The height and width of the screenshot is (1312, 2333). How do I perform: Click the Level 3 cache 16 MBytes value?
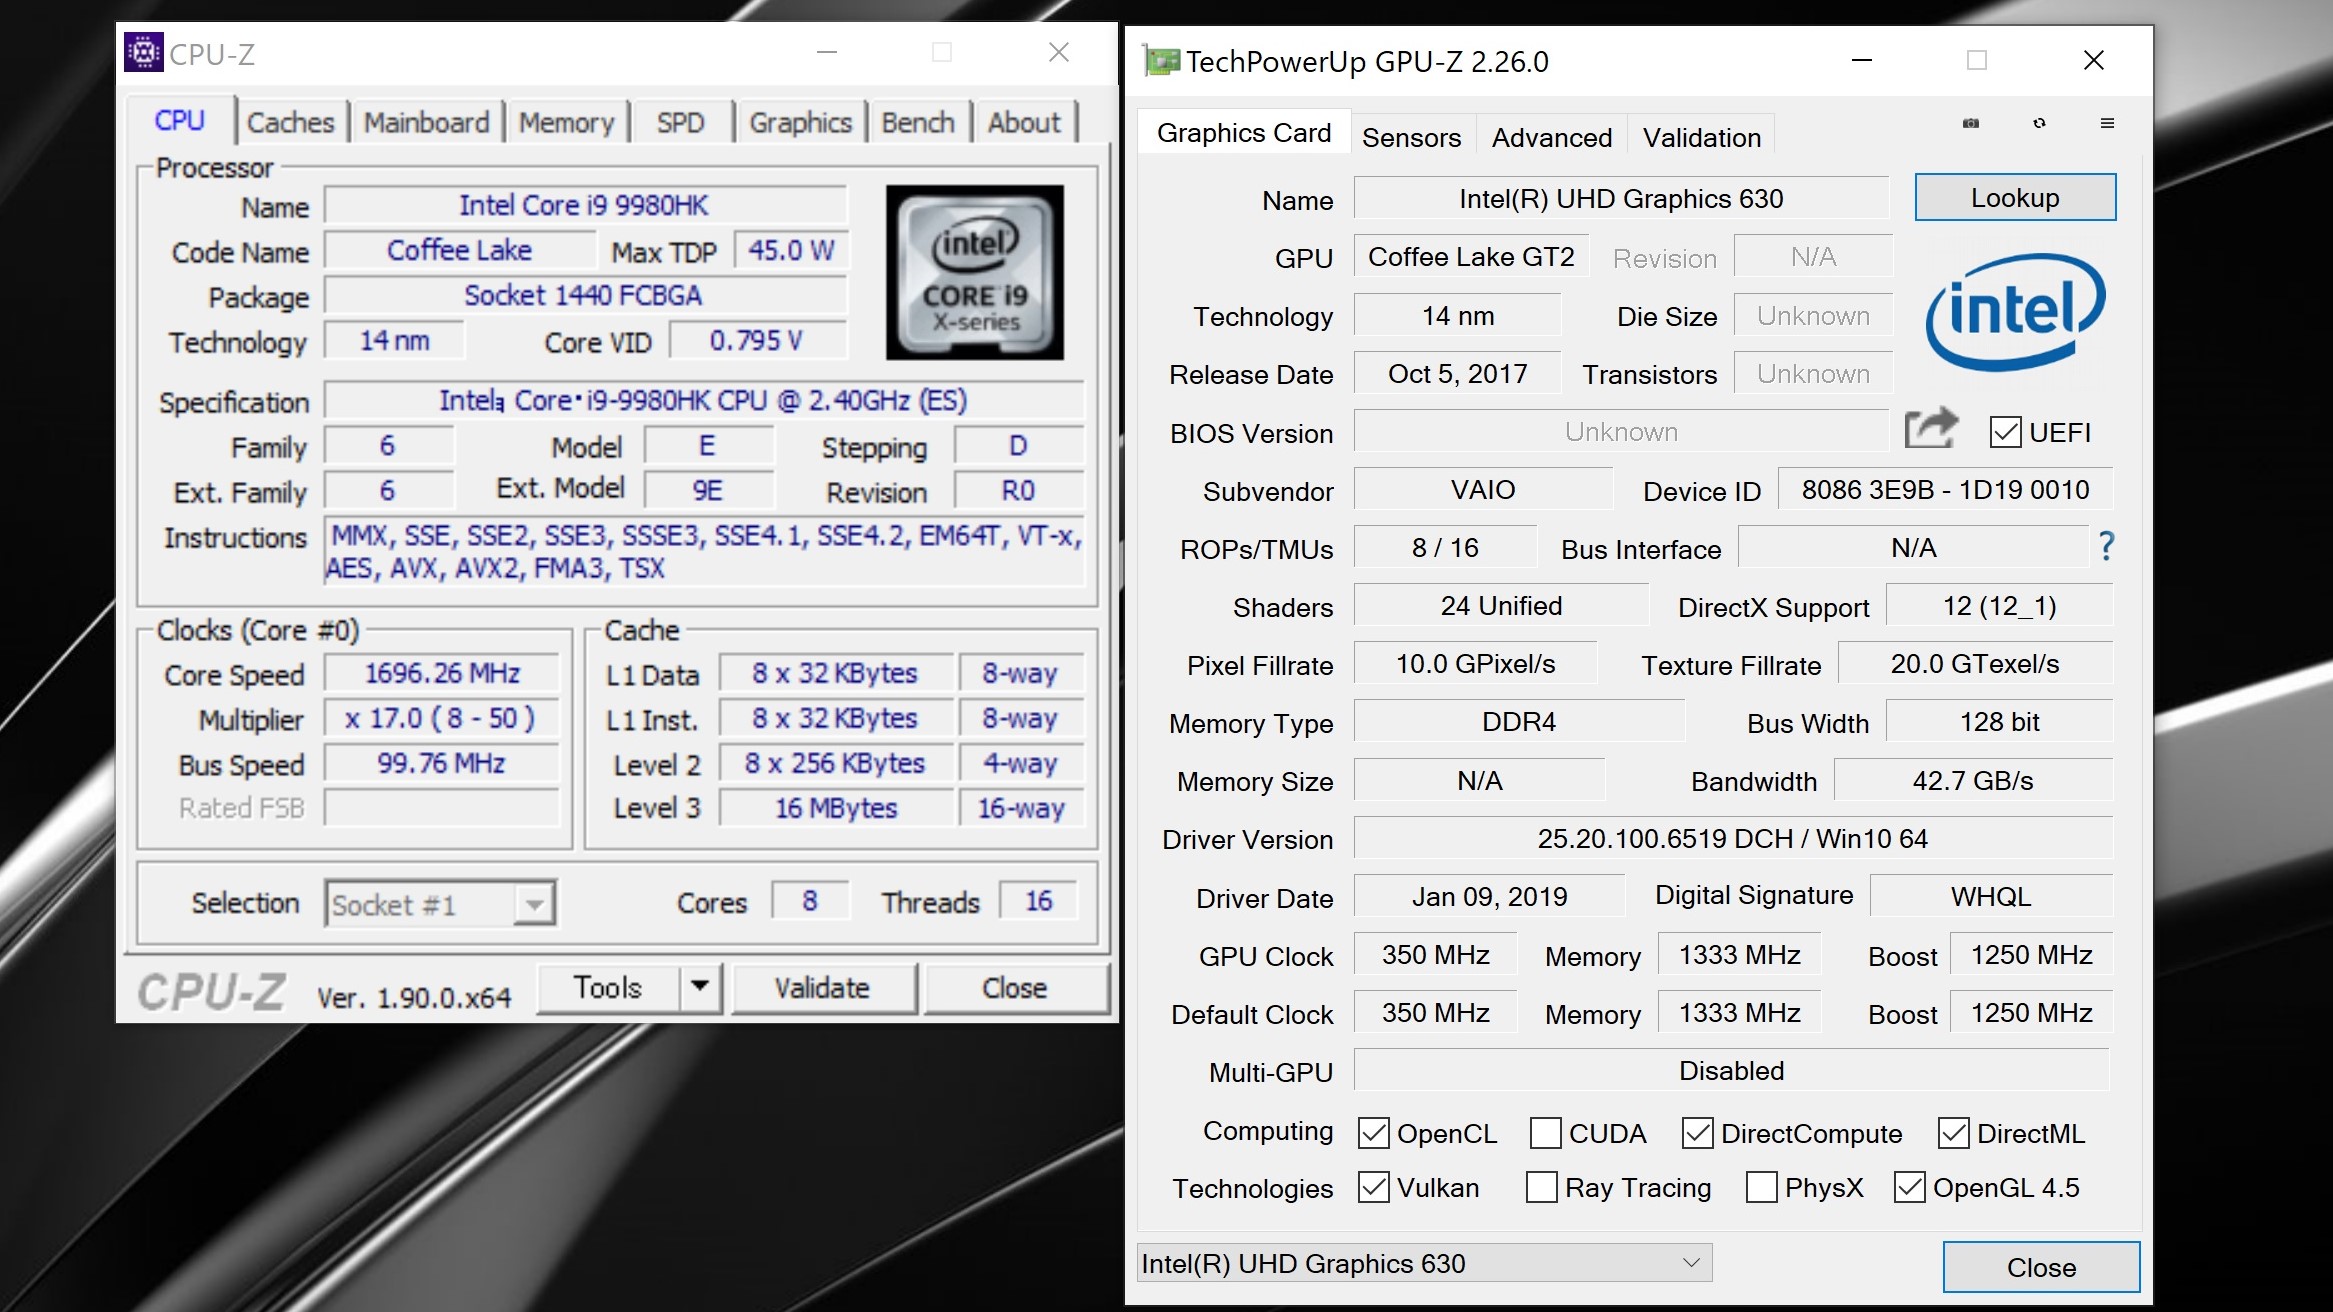click(x=836, y=808)
